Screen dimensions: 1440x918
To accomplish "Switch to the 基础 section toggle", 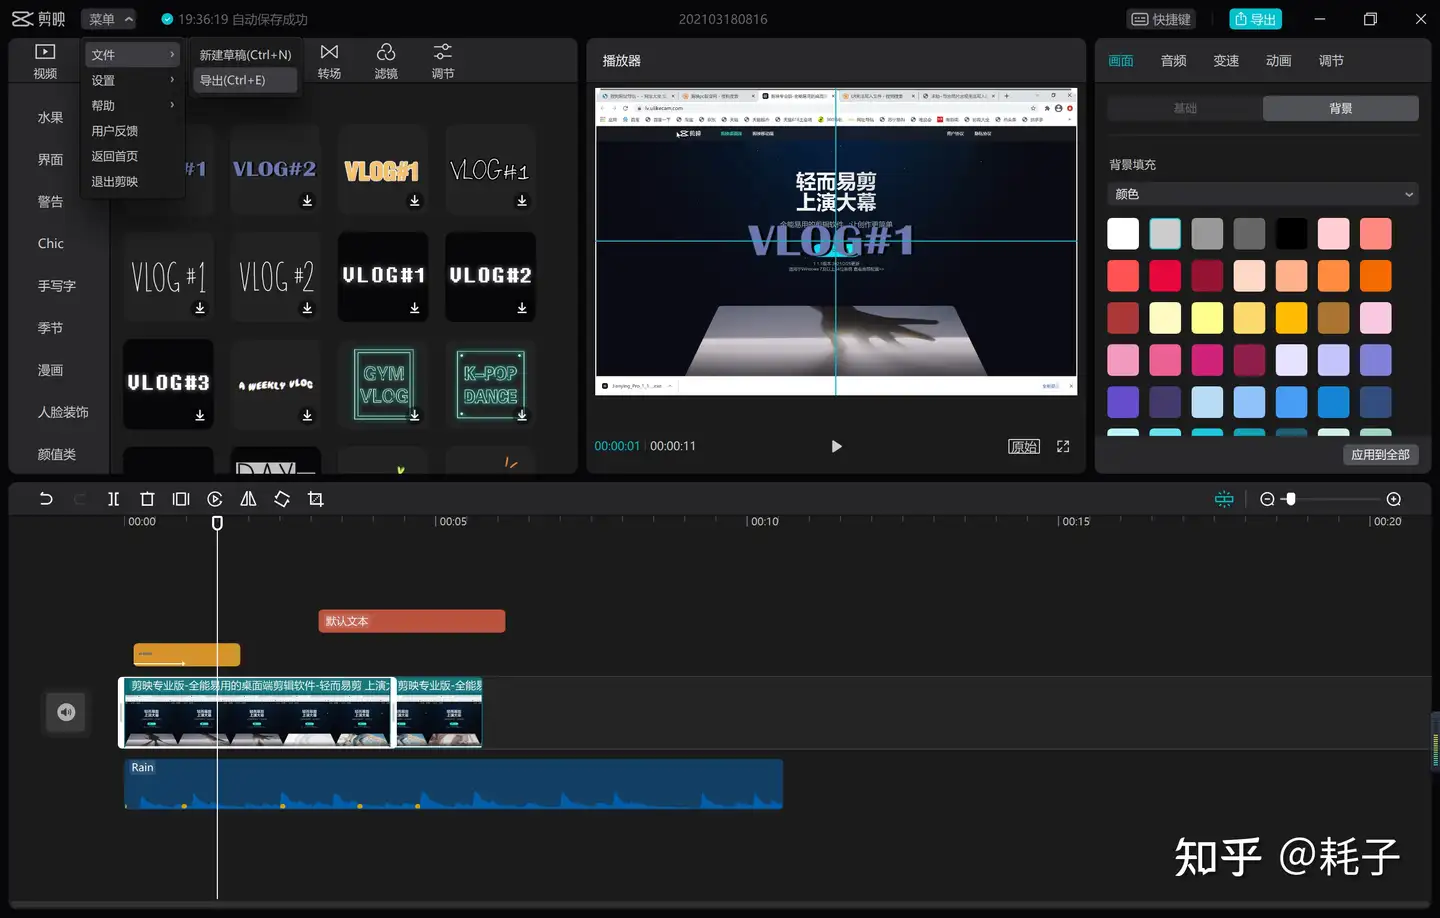I will point(1185,108).
